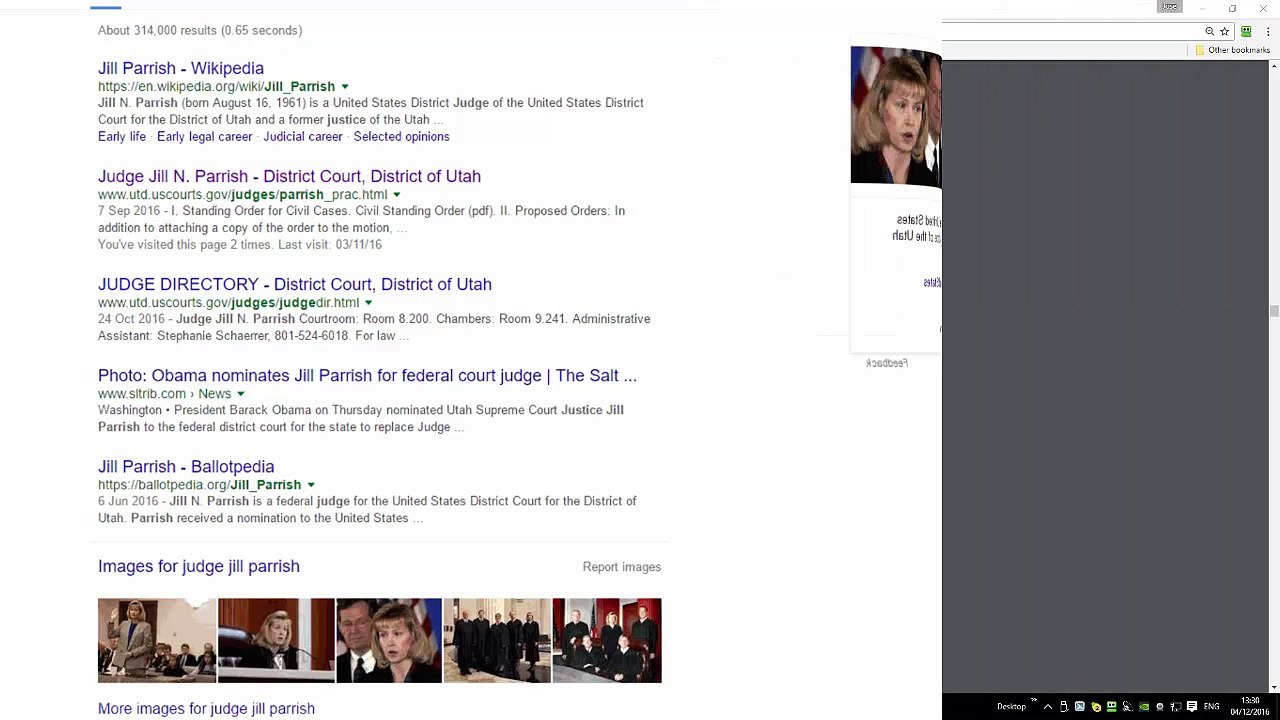This screenshot has width=1280, height=720.
Task: Show hidden system tray icons
Action: pos(1048,706)
